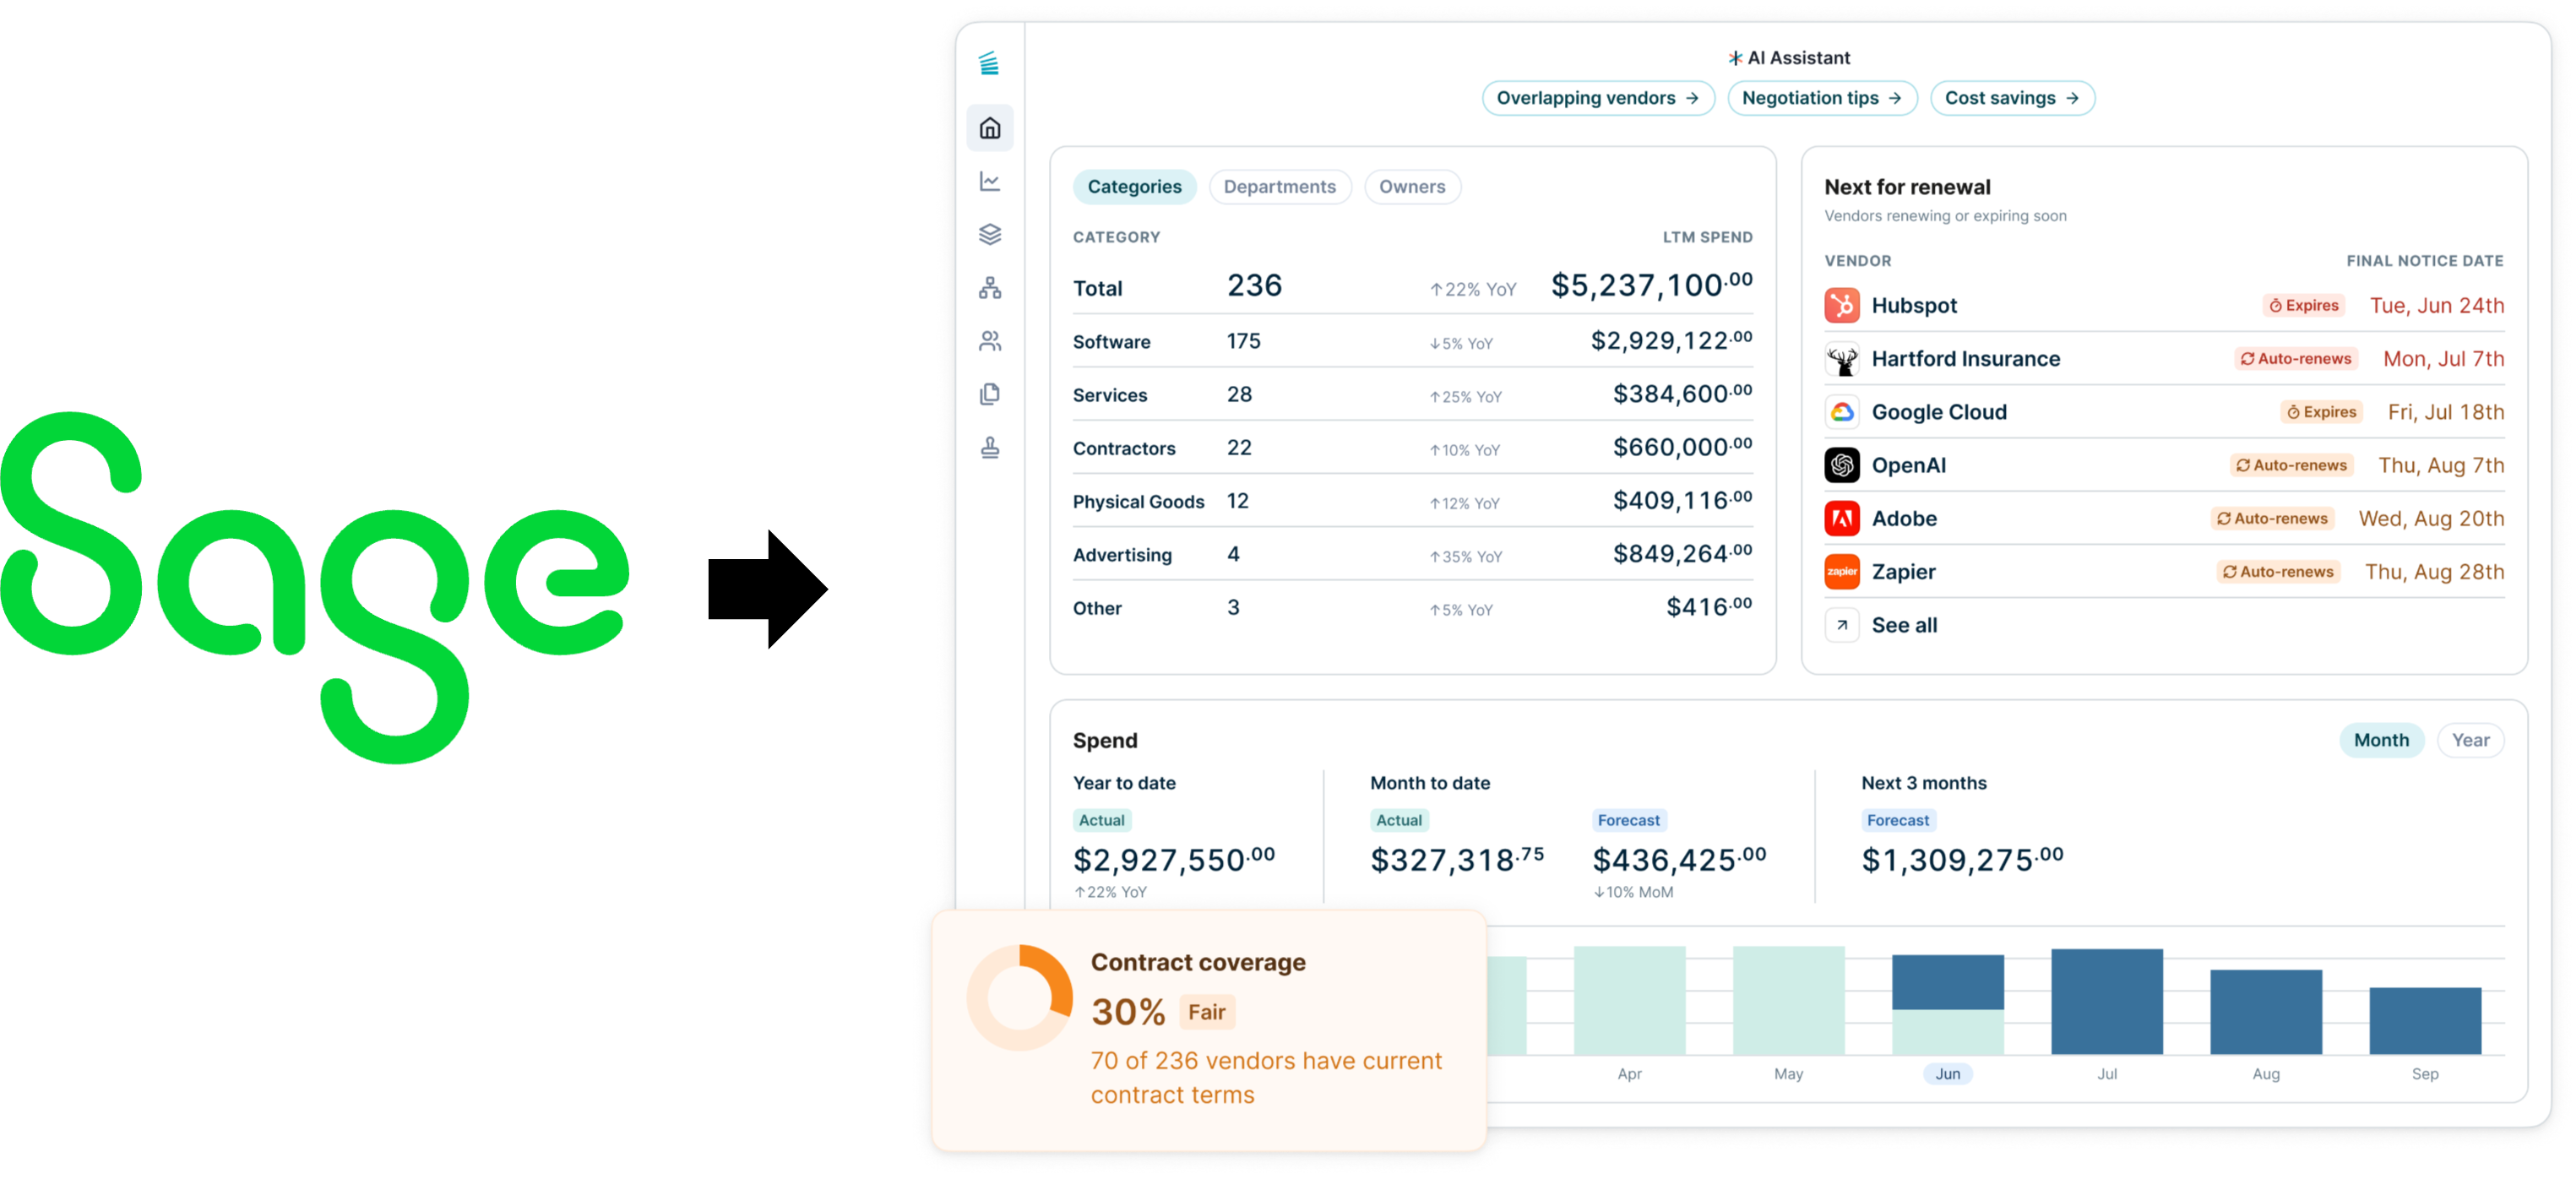This screenshot has width=2576, height=1179.
Task: Open the line chart analytics icon
Action: (989, 181)
